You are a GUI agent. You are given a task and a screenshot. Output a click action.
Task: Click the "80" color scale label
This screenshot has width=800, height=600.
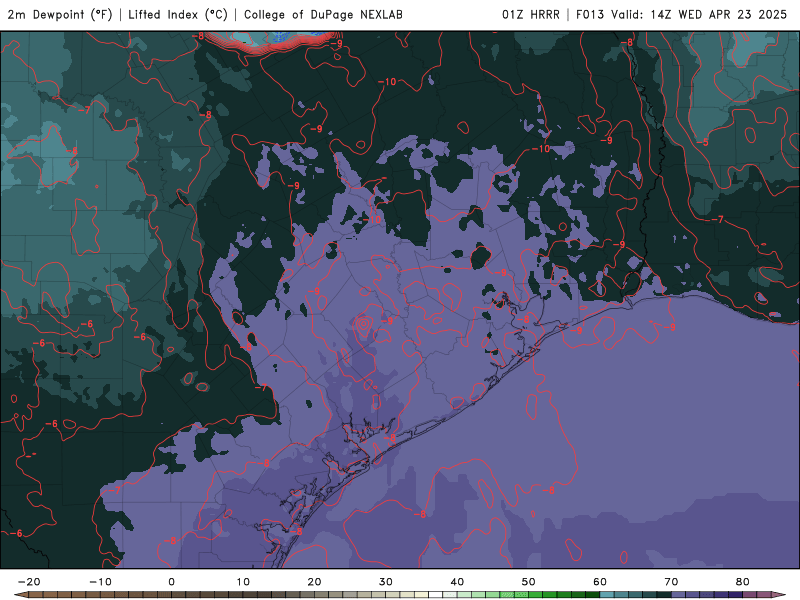(743, 582)
